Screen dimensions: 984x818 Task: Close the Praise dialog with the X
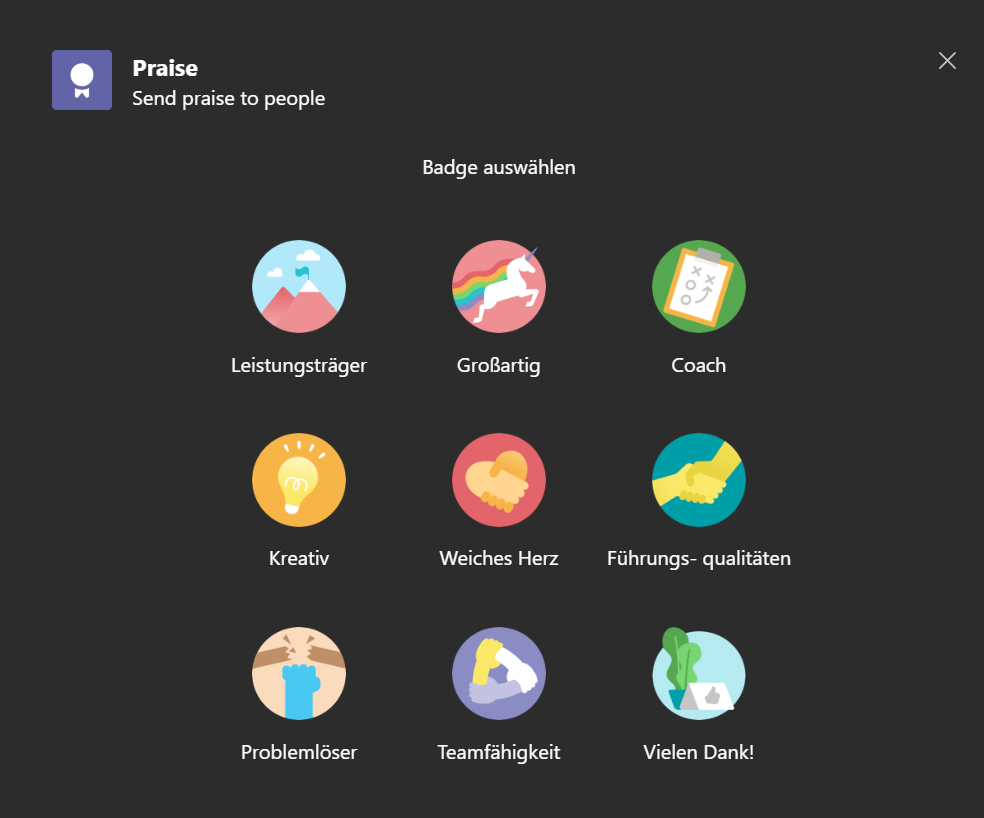(x=947, y=60)
